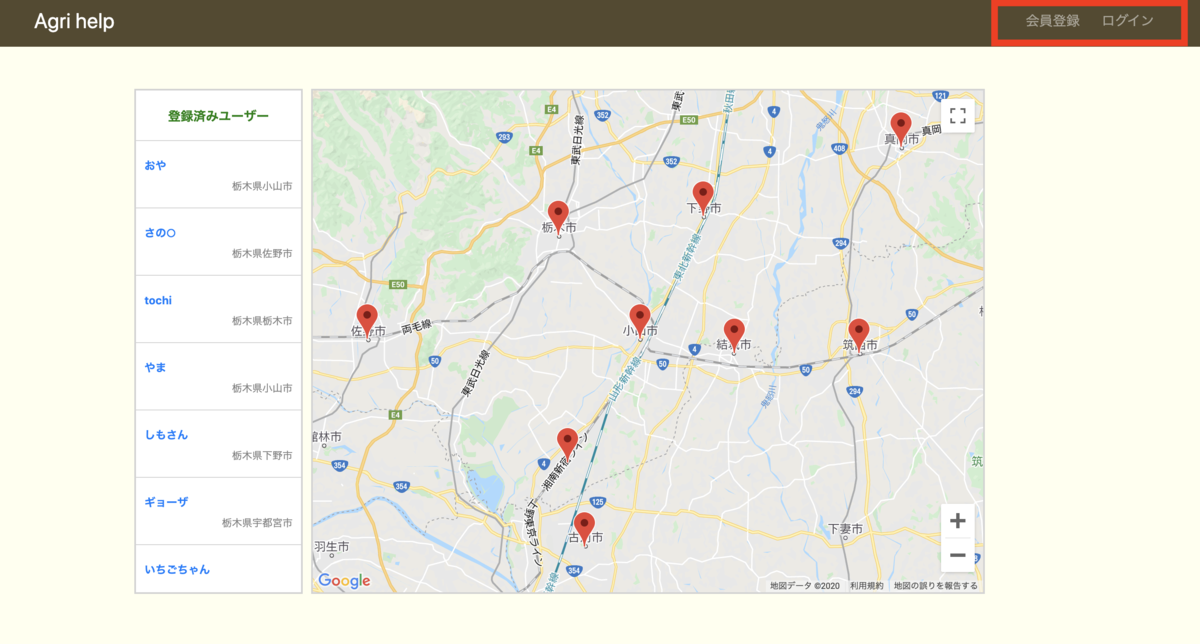
Task: Click the Agri help site logo
Action: pos(74,21)
